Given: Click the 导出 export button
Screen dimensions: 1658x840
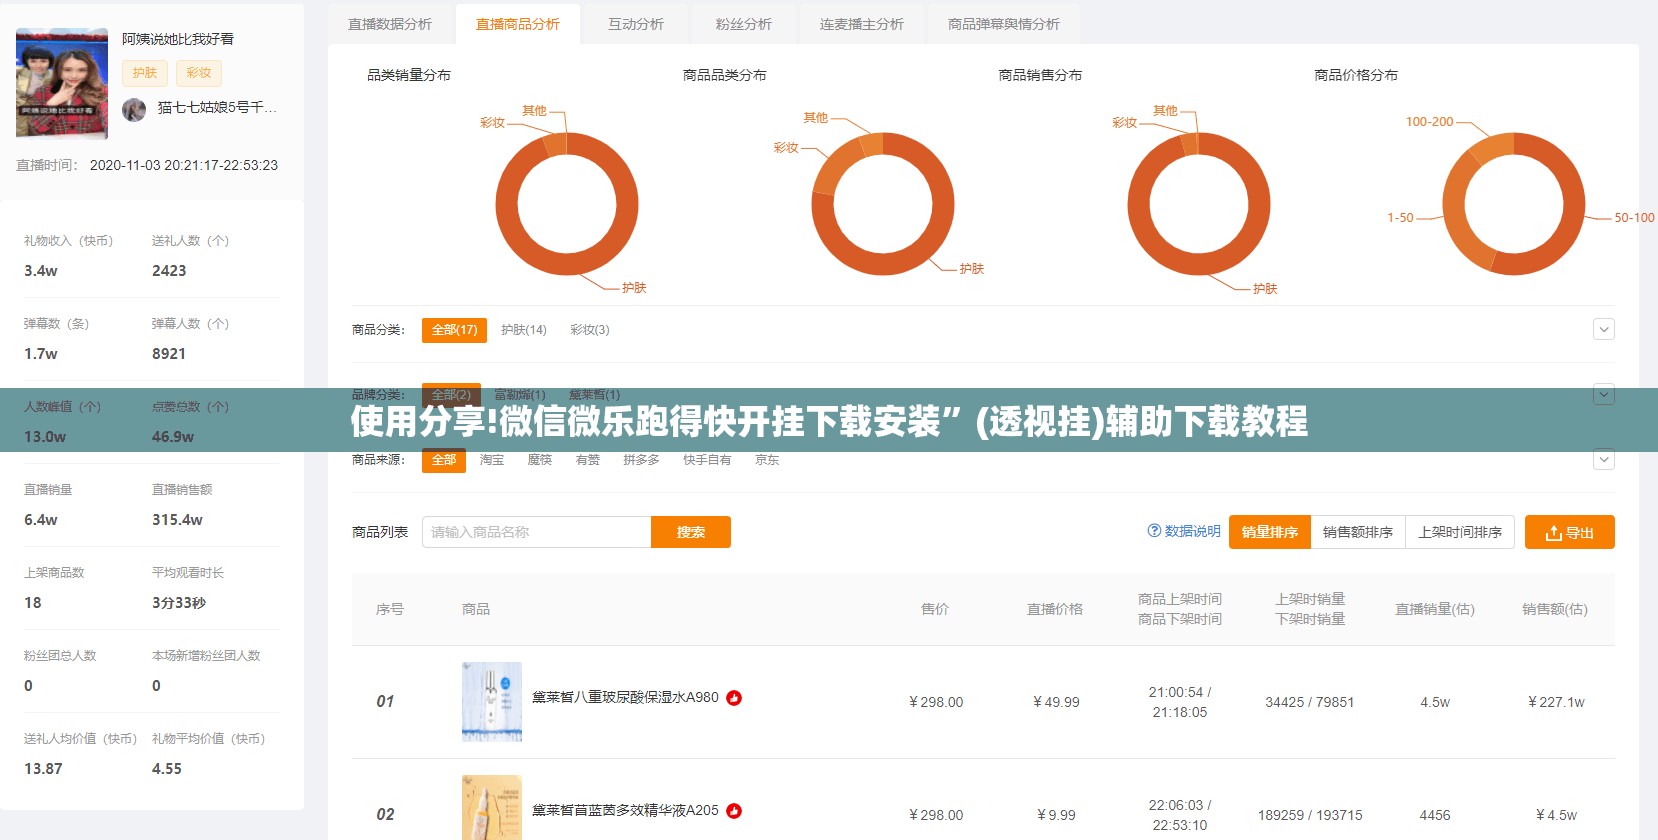Looking at the screenshot, I should pos(1570,532).
